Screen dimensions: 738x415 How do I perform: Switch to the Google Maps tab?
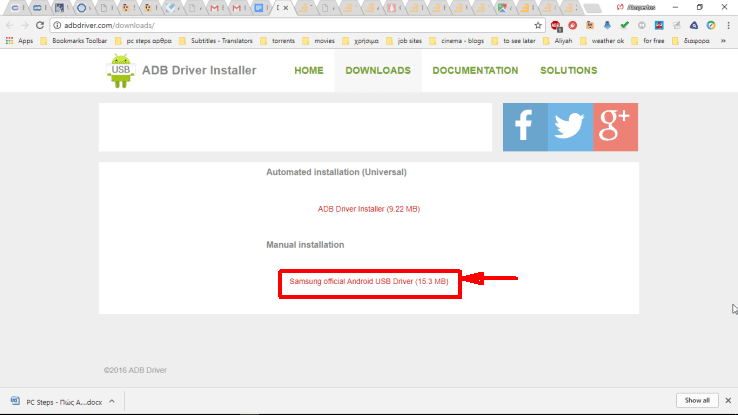click(x=503, y=8)
